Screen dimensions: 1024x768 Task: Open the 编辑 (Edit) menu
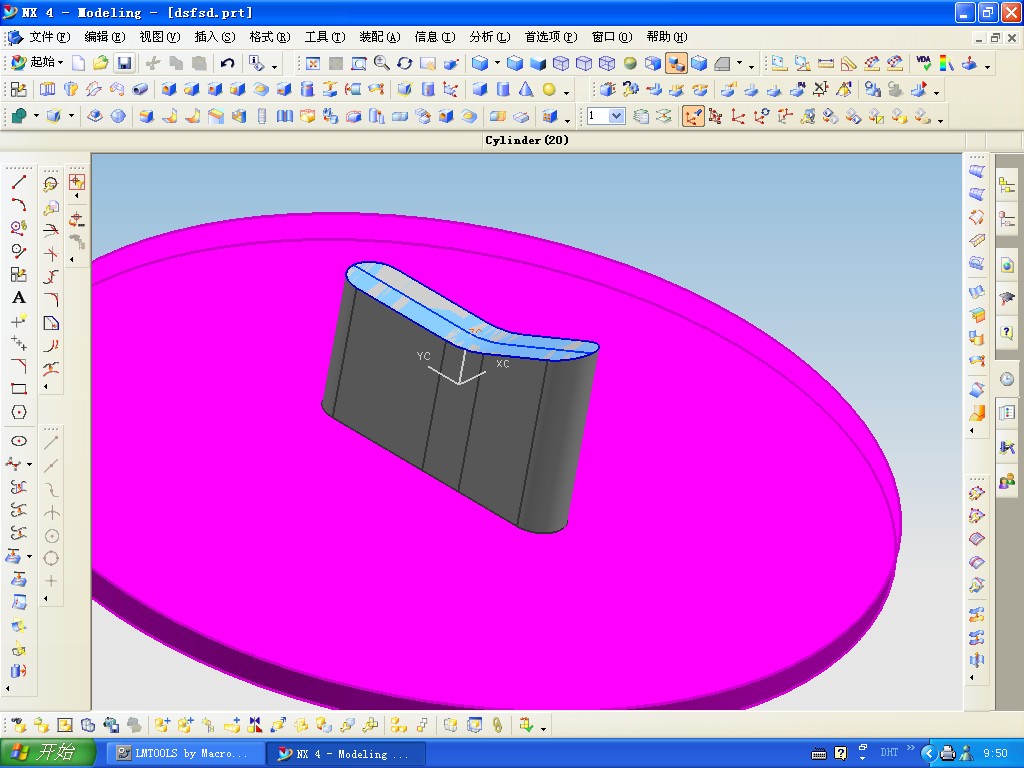click(x=104, y=37)
